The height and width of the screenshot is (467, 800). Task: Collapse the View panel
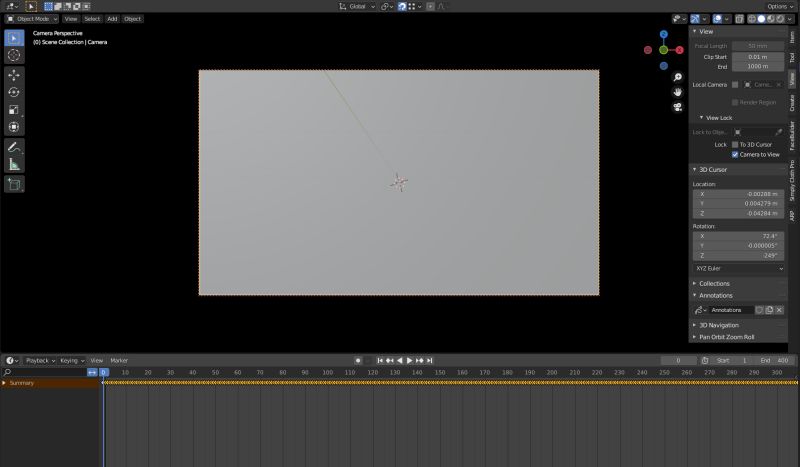point(694,32)
